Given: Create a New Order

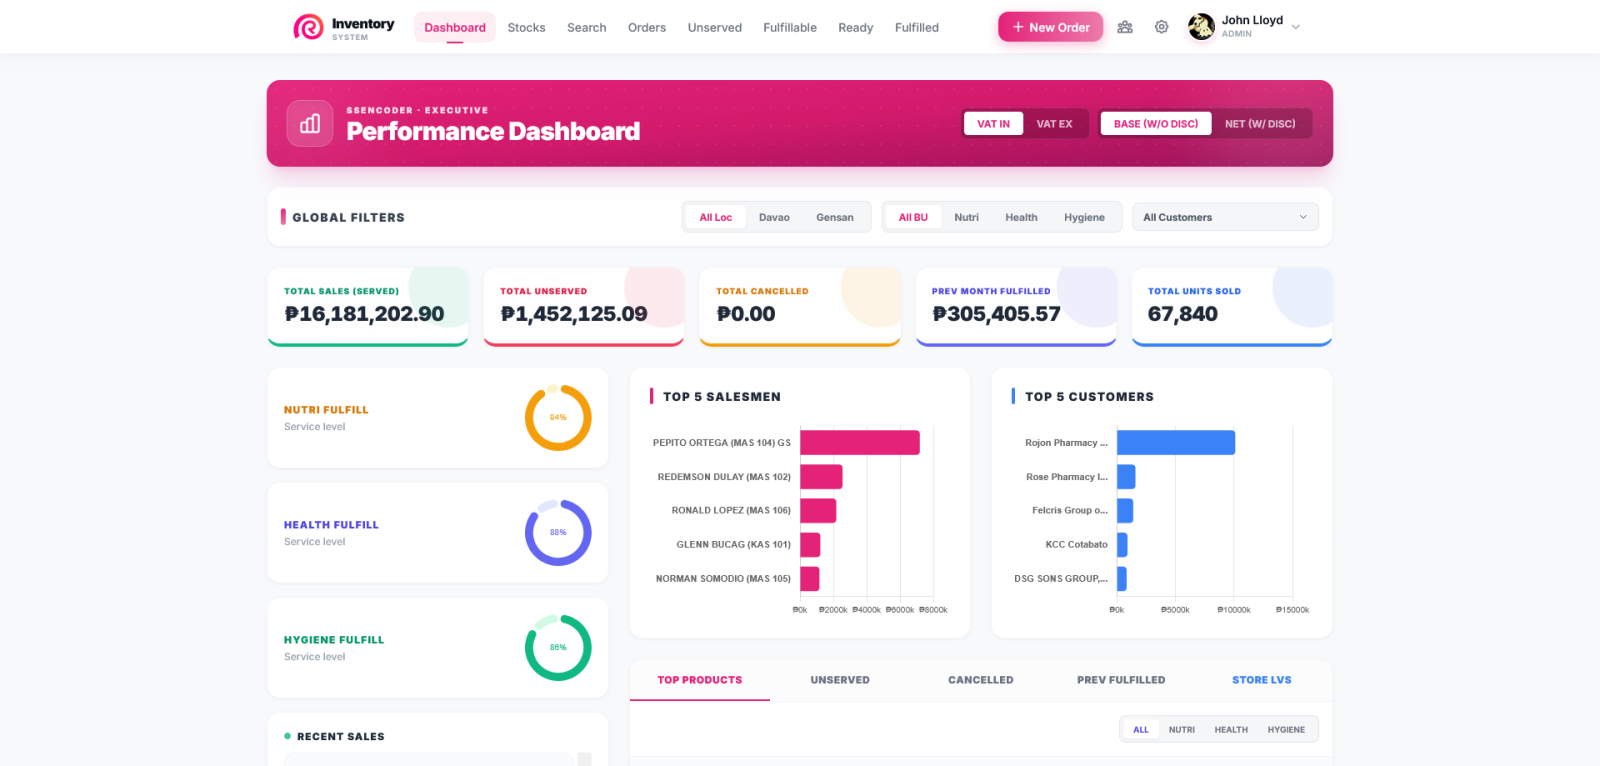Looking at the screenshot, I should point(1050,27).
